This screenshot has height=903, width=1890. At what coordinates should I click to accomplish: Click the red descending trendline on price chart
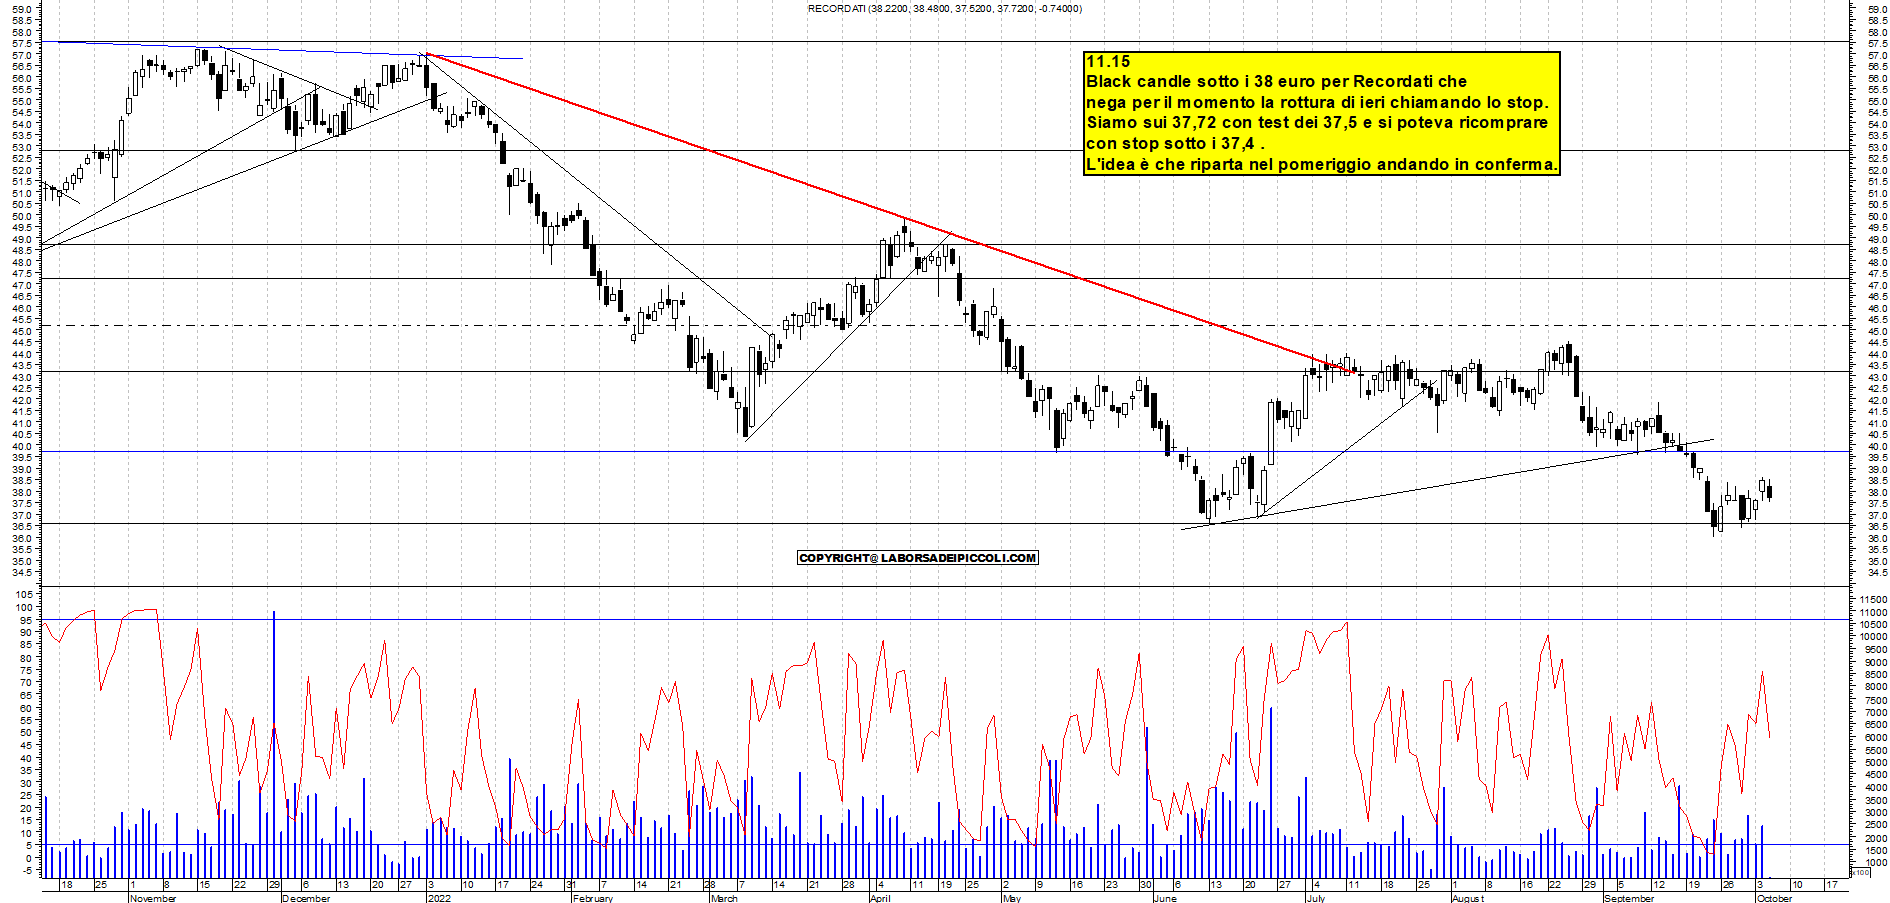pyautogui.click(x=890, y=214)
